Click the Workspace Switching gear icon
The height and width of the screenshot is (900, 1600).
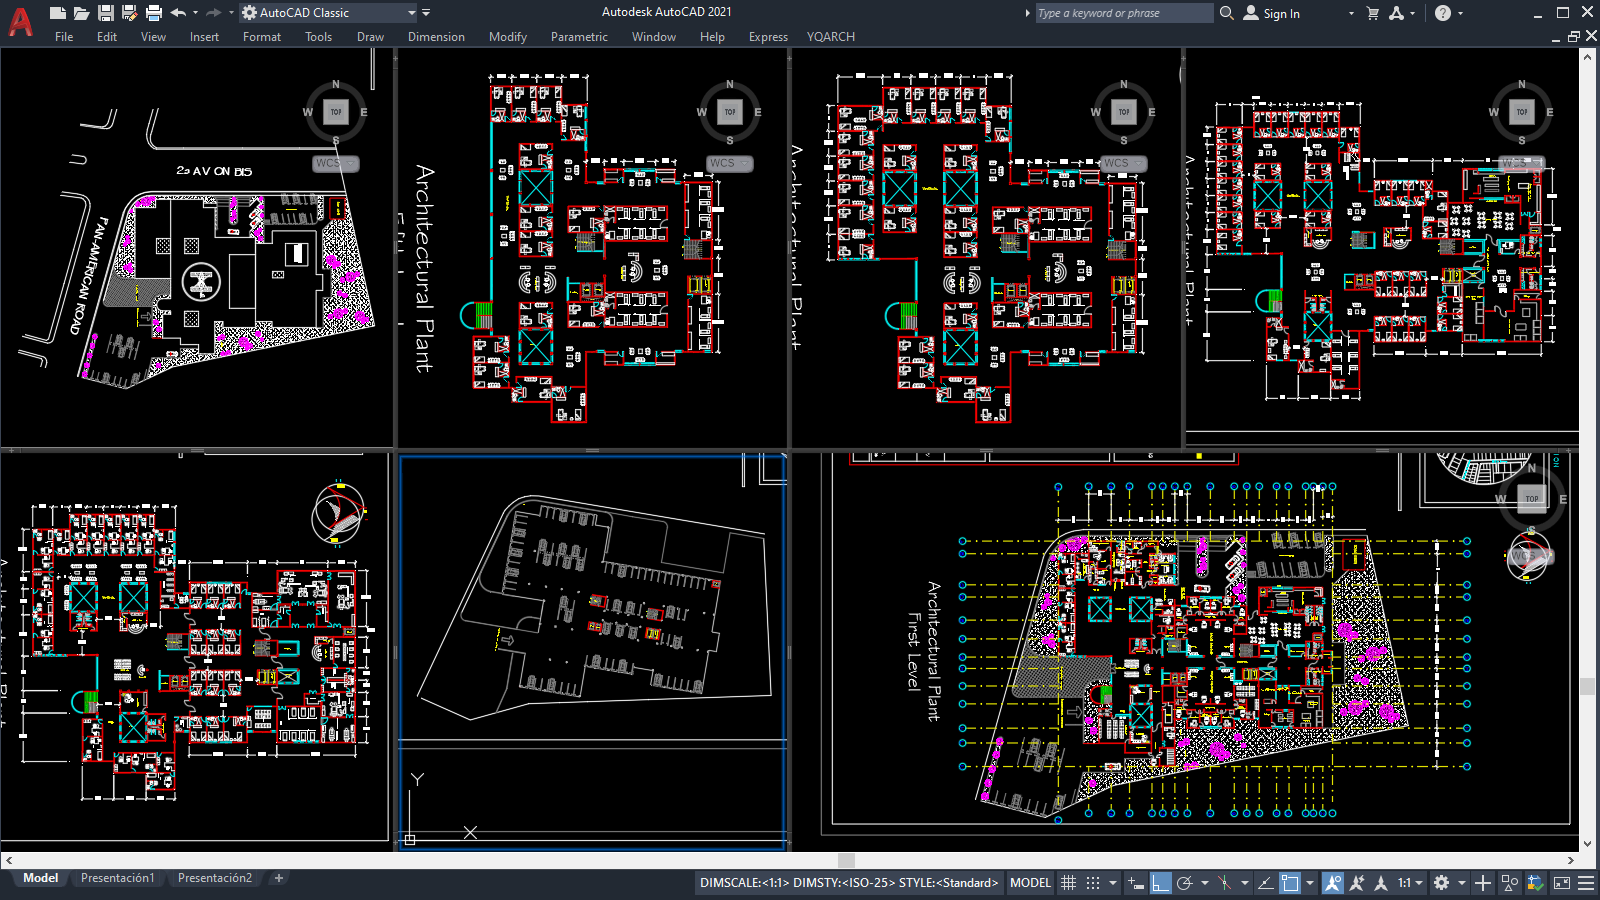[x=1441, y=883]
